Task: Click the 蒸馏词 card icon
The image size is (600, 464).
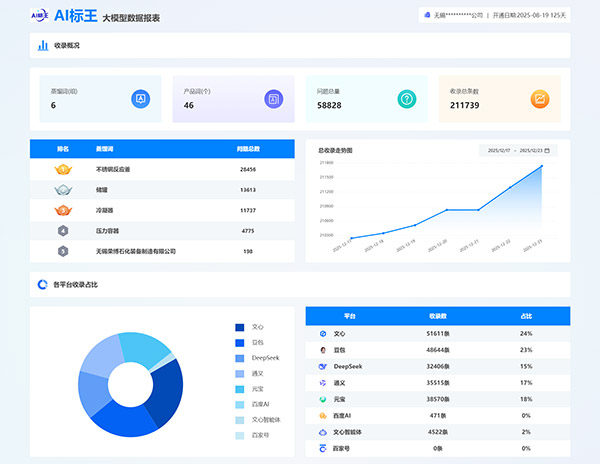Action: click(141, 99)
